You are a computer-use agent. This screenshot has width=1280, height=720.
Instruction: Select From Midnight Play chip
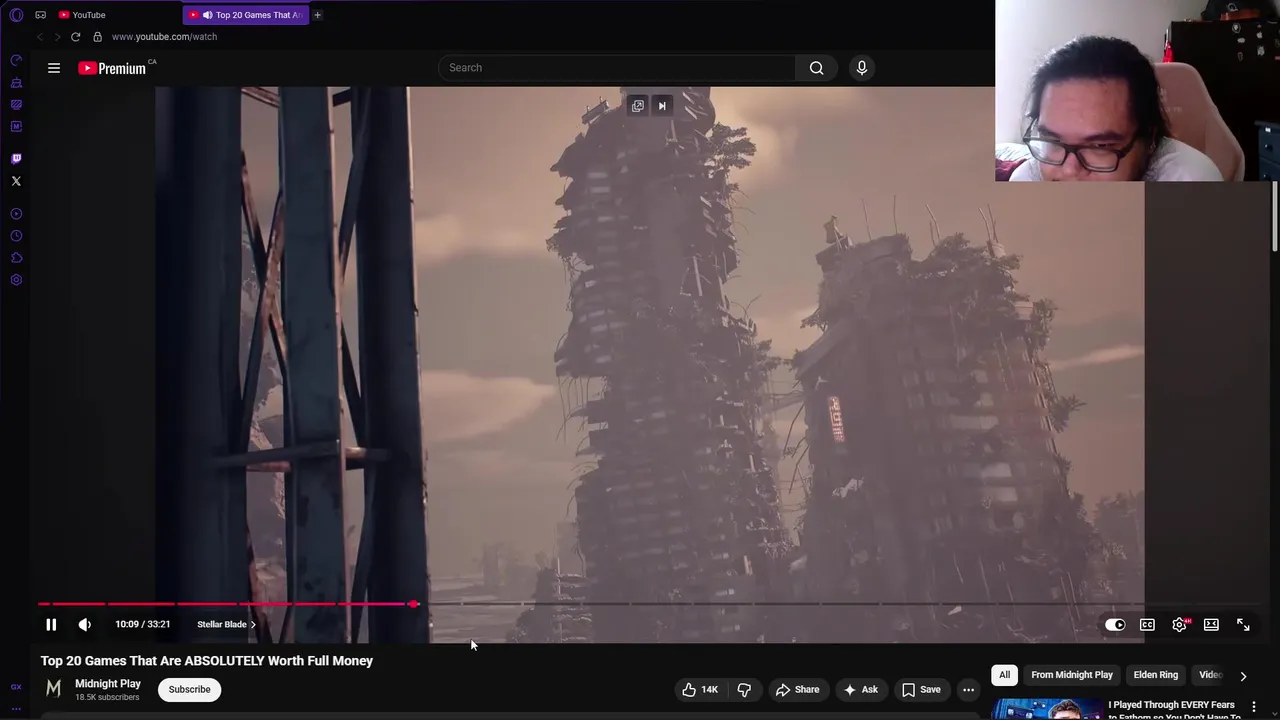tap(1072, 675)
